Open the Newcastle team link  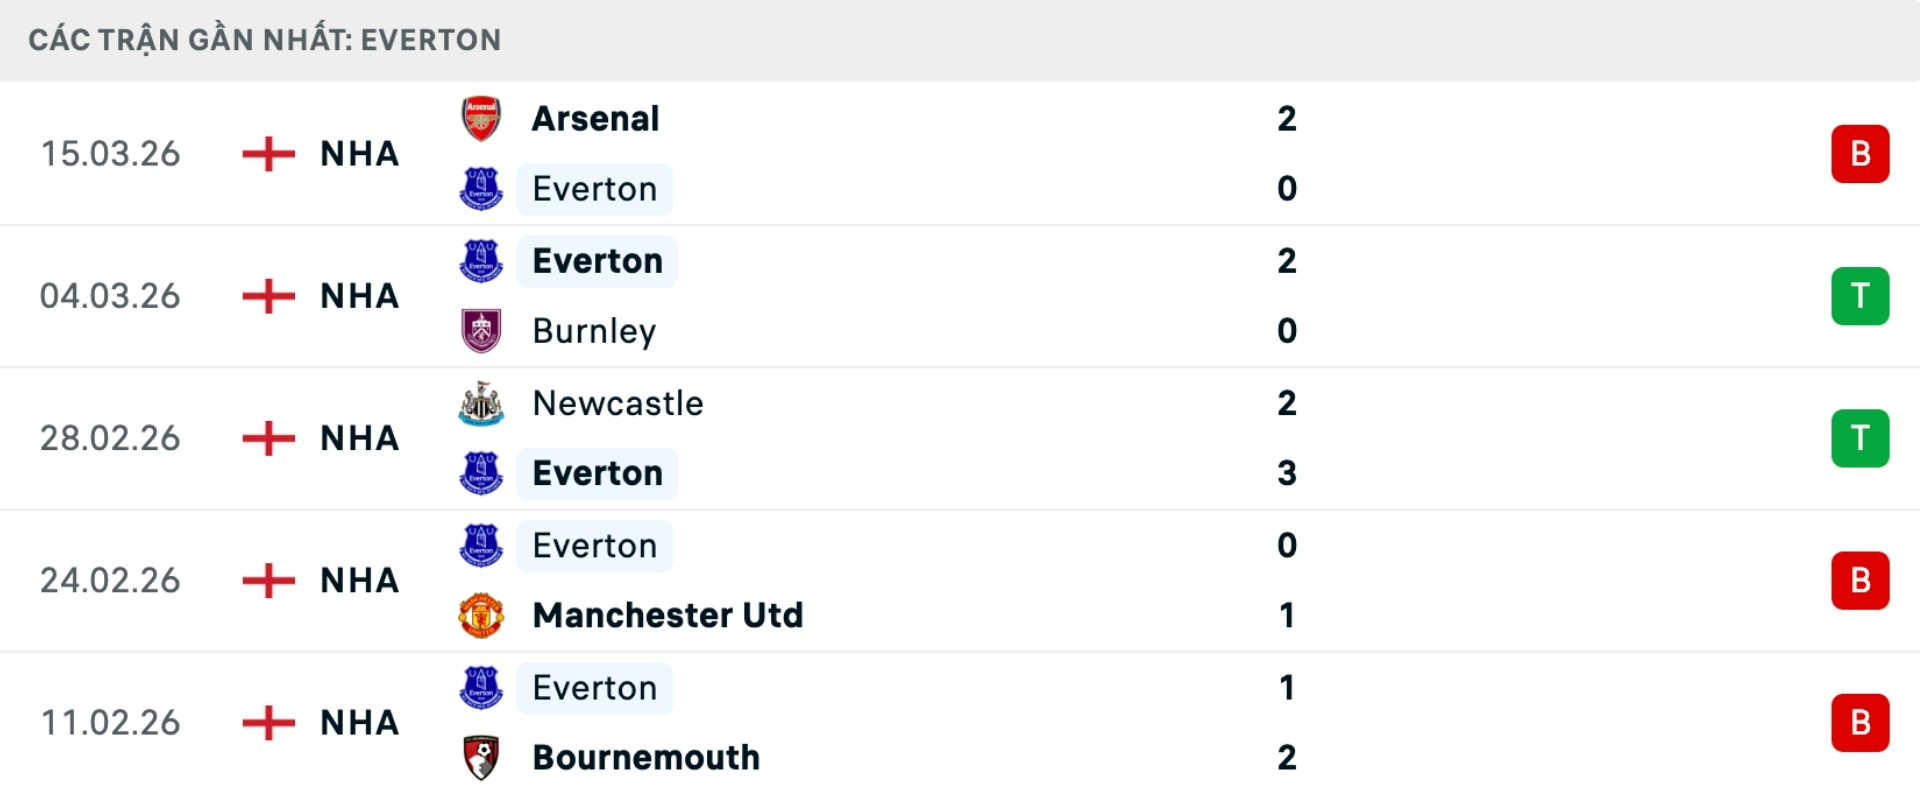coord(617,403)
